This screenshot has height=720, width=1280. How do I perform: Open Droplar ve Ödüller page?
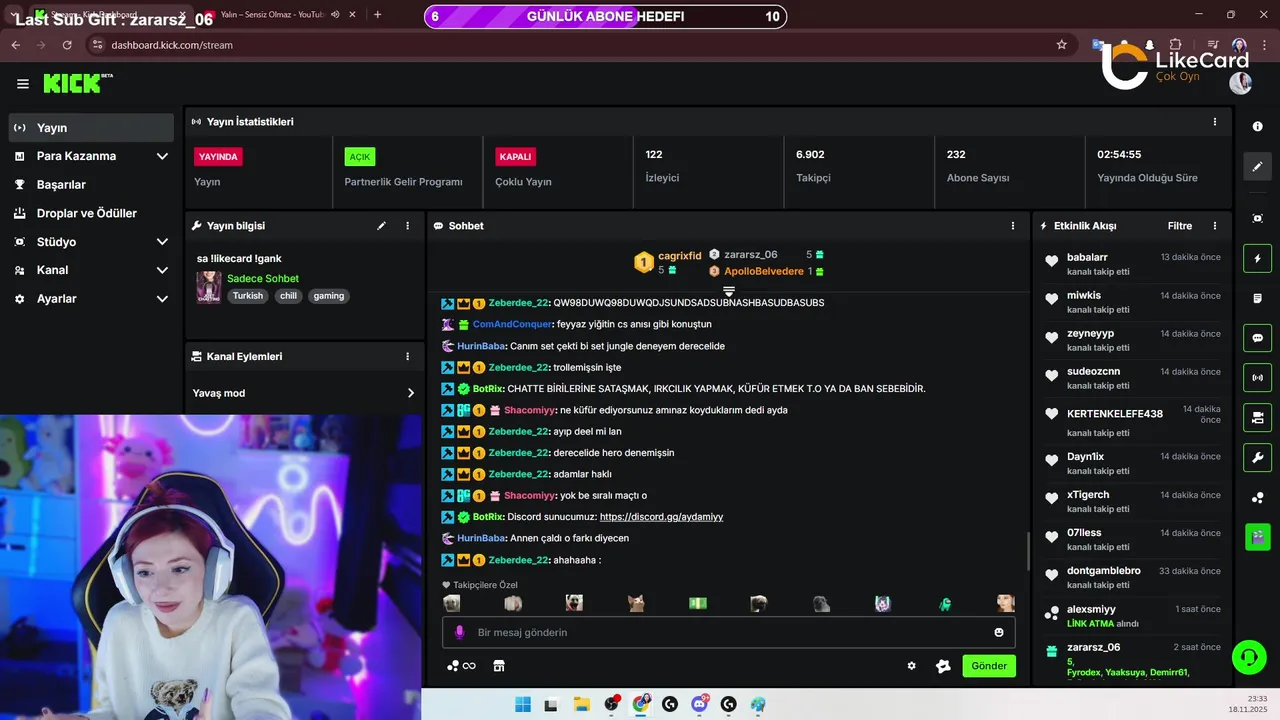click(91, 213)
